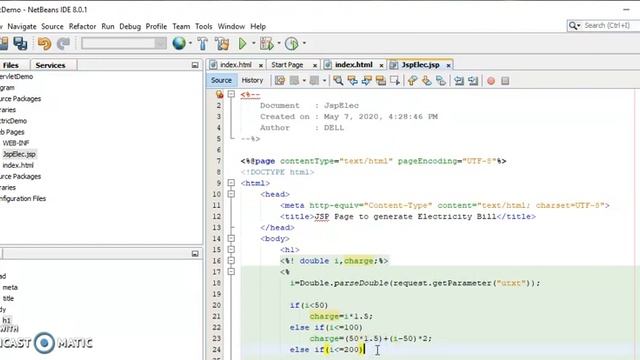Viewport: 640px width, 360px height.
Task: Switch editor to Source view
Action: pyautogui.click(x=221, y=80)
